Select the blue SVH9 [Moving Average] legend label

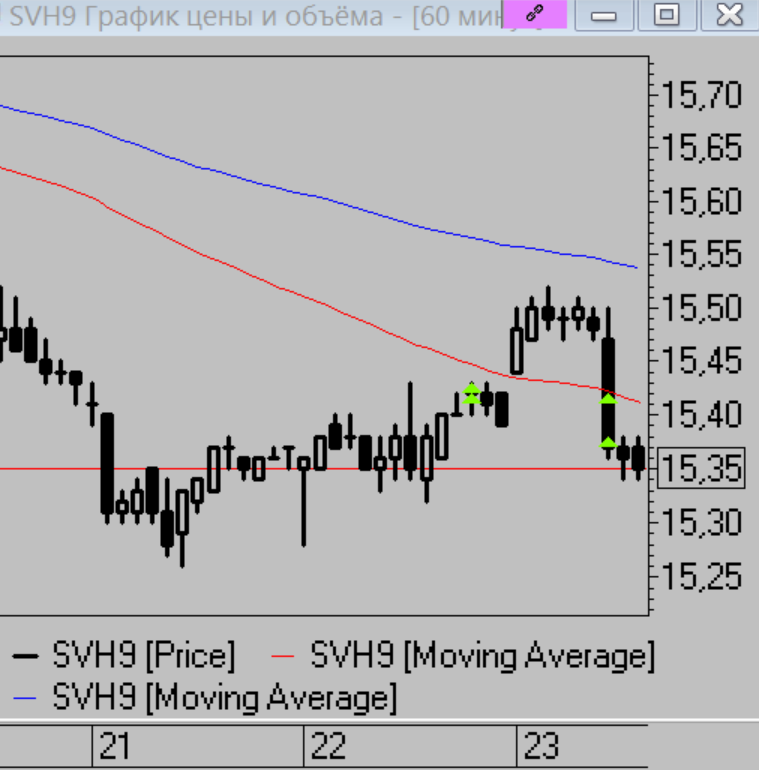click(x=224, y=696)
